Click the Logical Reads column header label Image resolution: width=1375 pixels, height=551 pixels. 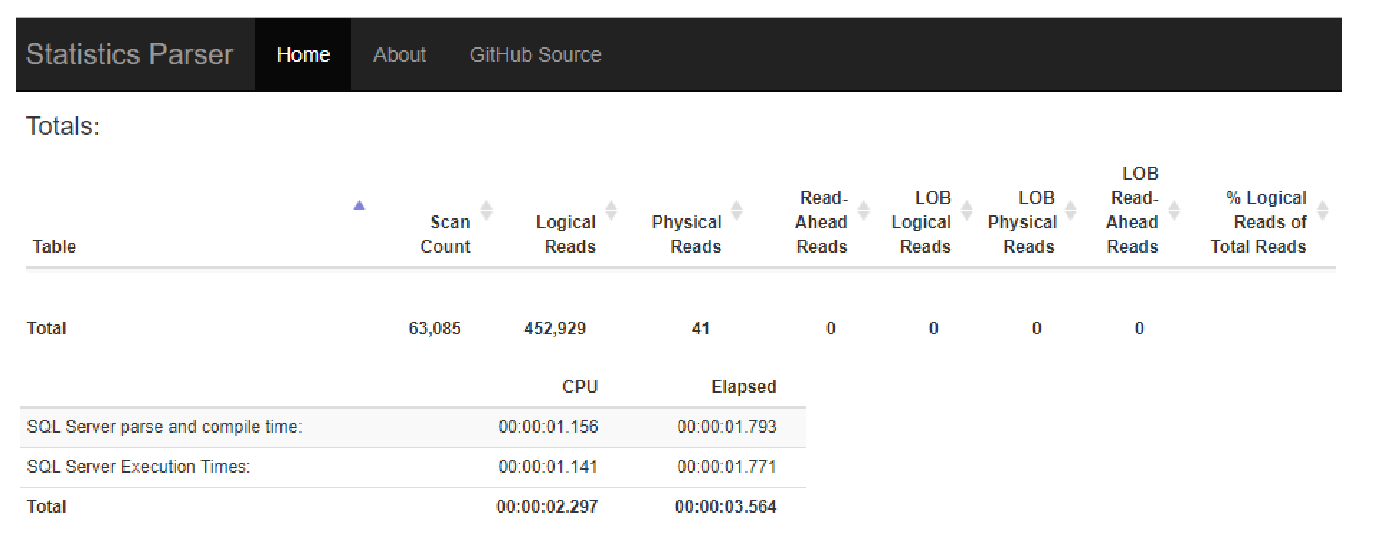point(566,235)
